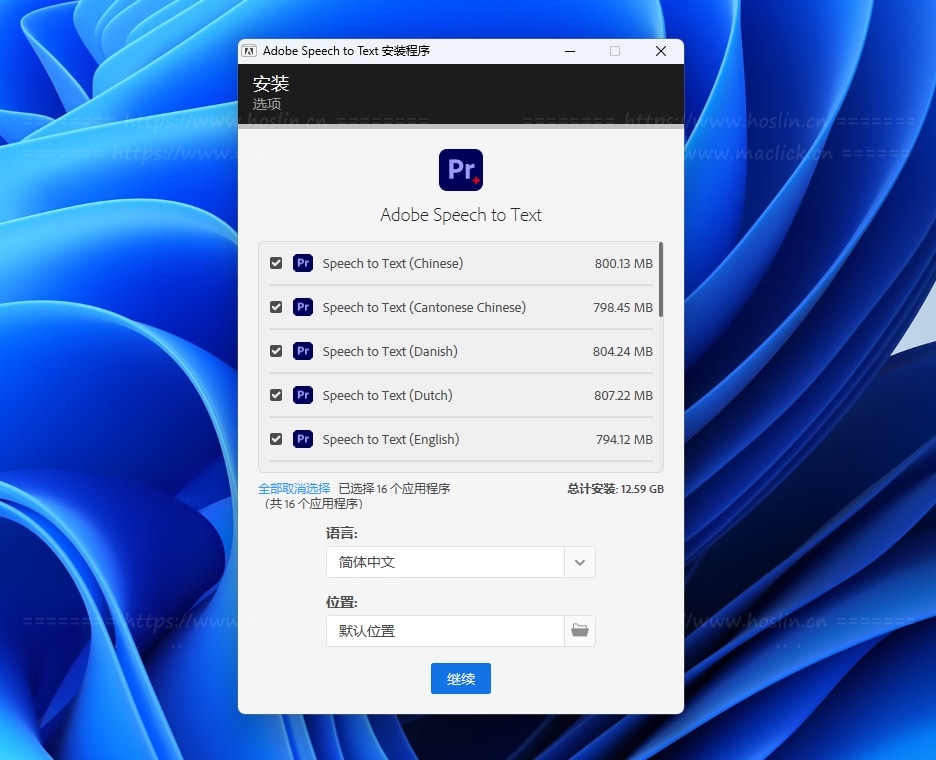Click the large Premiere Pro logo icon
936x760 pixels.
[460, 170]
